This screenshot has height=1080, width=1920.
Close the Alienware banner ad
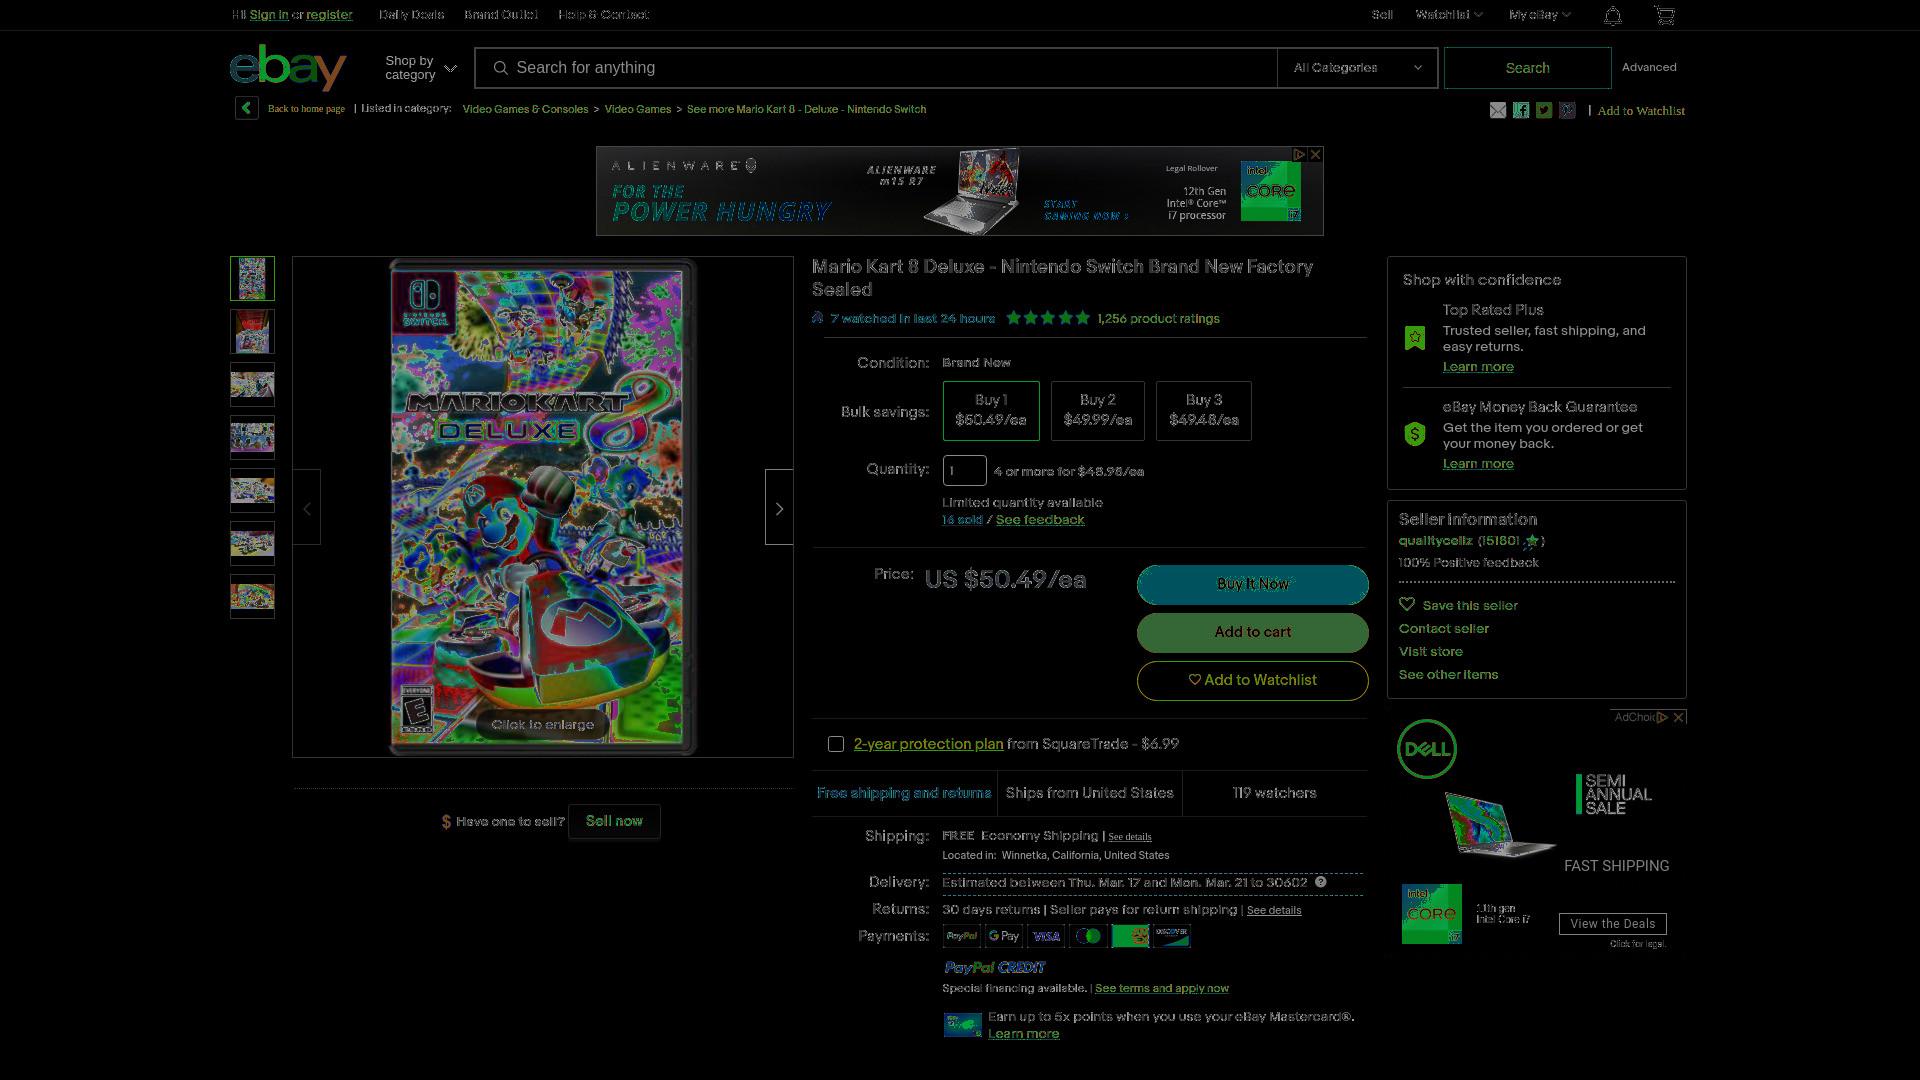[1315, 154]
